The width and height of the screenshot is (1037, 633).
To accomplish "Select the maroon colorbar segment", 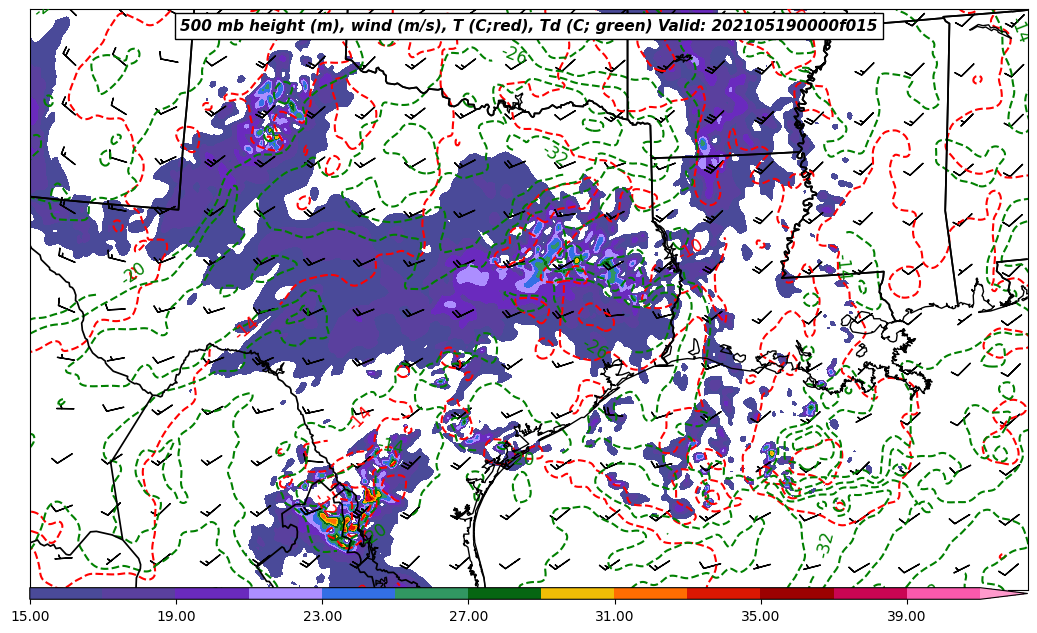I will pos(796,593).
